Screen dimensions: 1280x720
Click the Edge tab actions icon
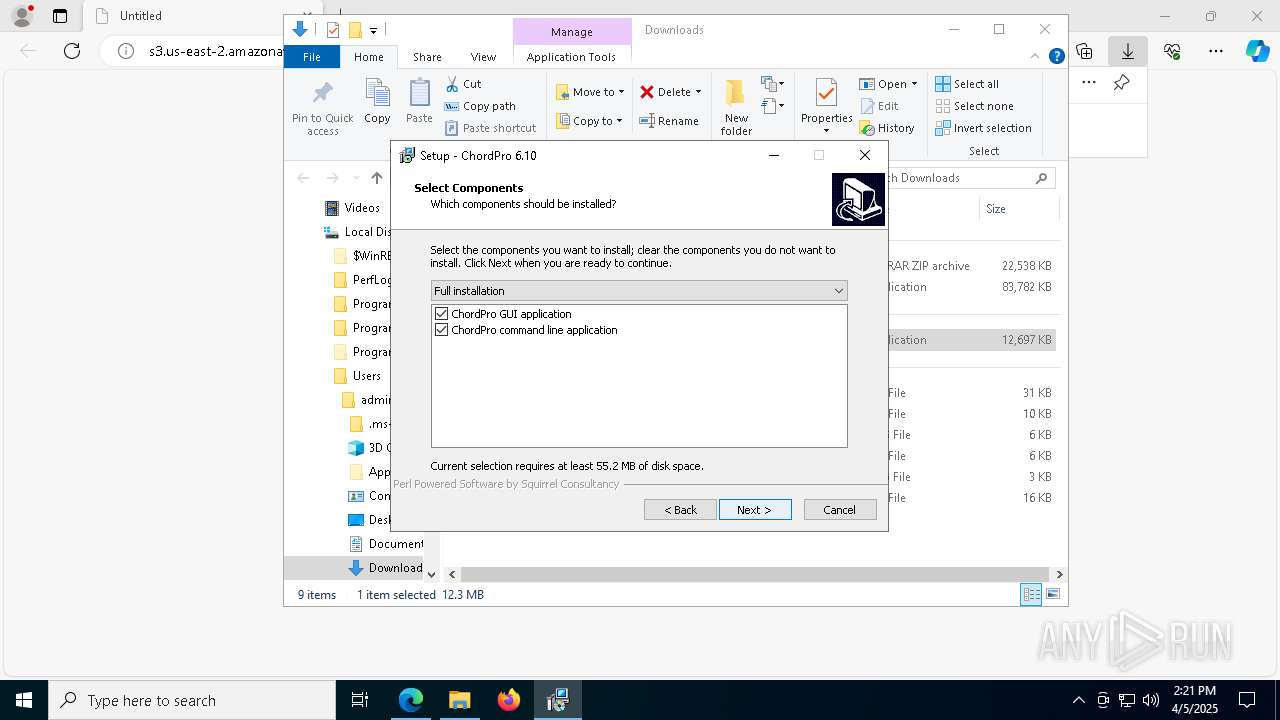click(60, 16)
